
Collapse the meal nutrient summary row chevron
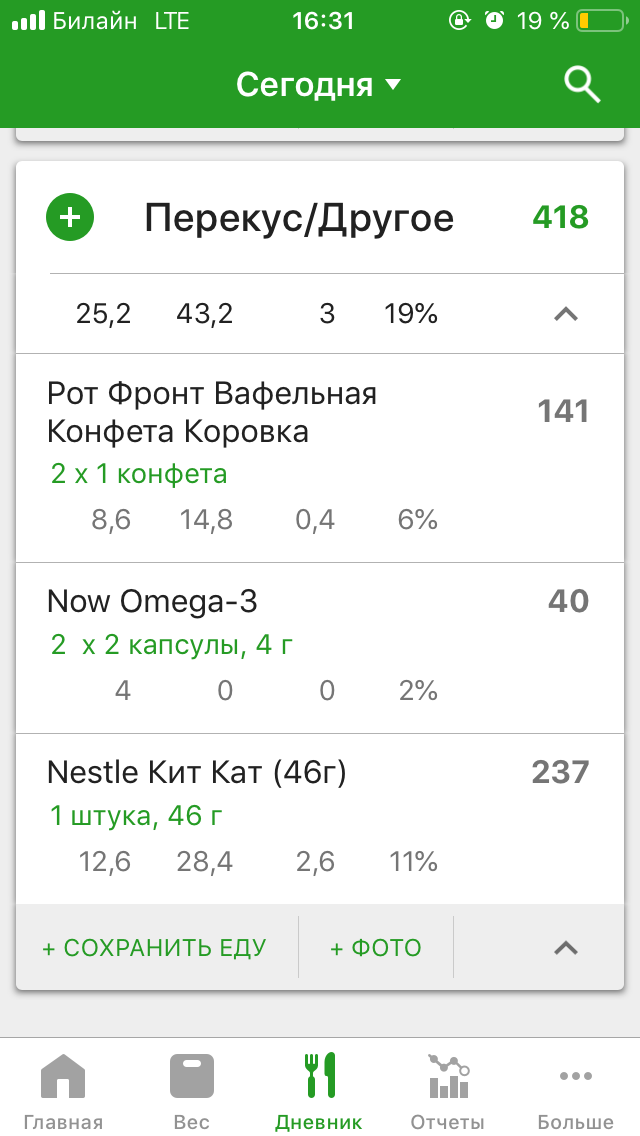click(x=566, y=314)
